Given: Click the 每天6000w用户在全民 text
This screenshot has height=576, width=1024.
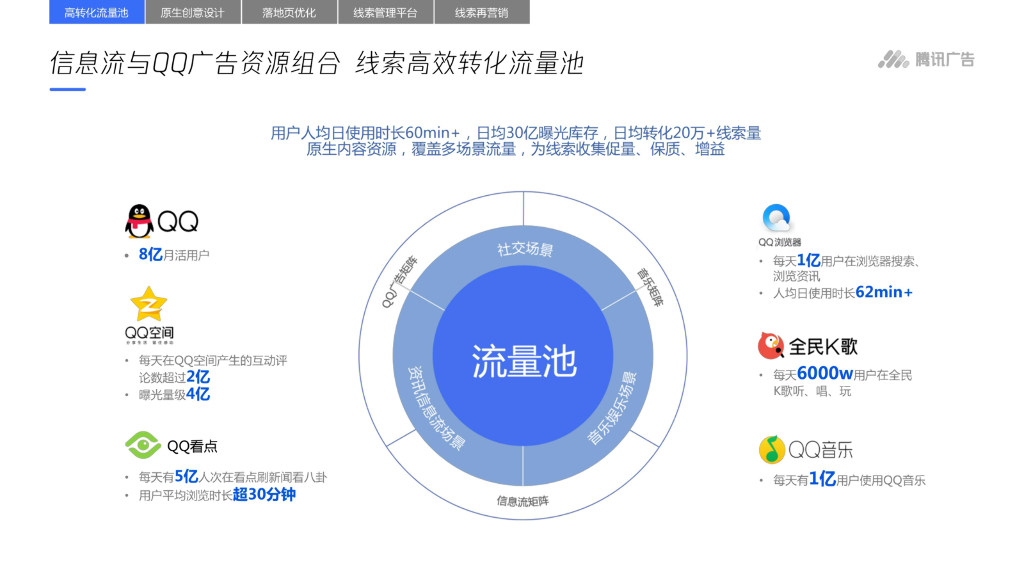Looking at the screenshot, I should pos(842,374).
